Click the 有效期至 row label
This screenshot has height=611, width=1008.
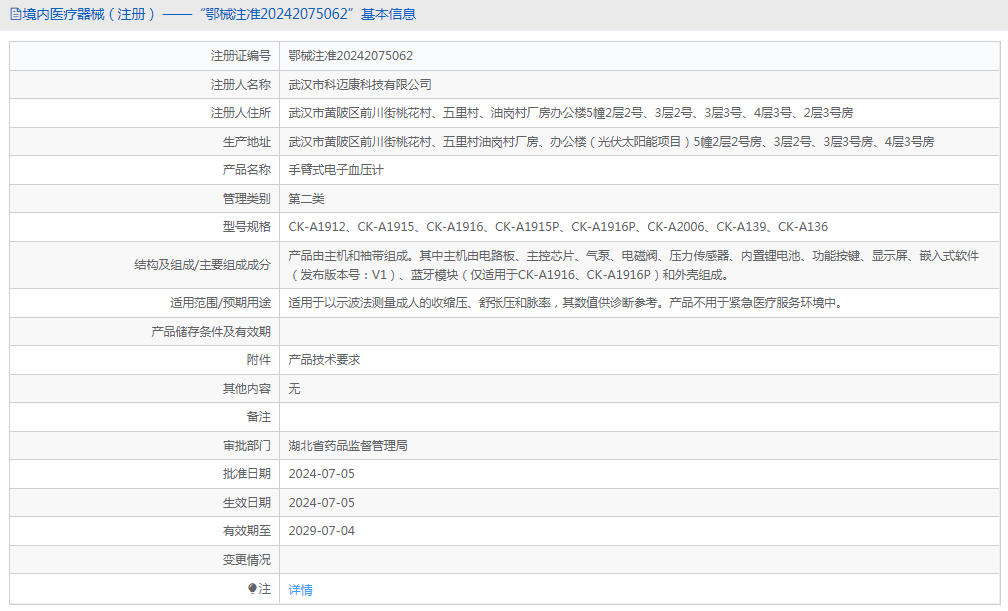pos(246,531)
